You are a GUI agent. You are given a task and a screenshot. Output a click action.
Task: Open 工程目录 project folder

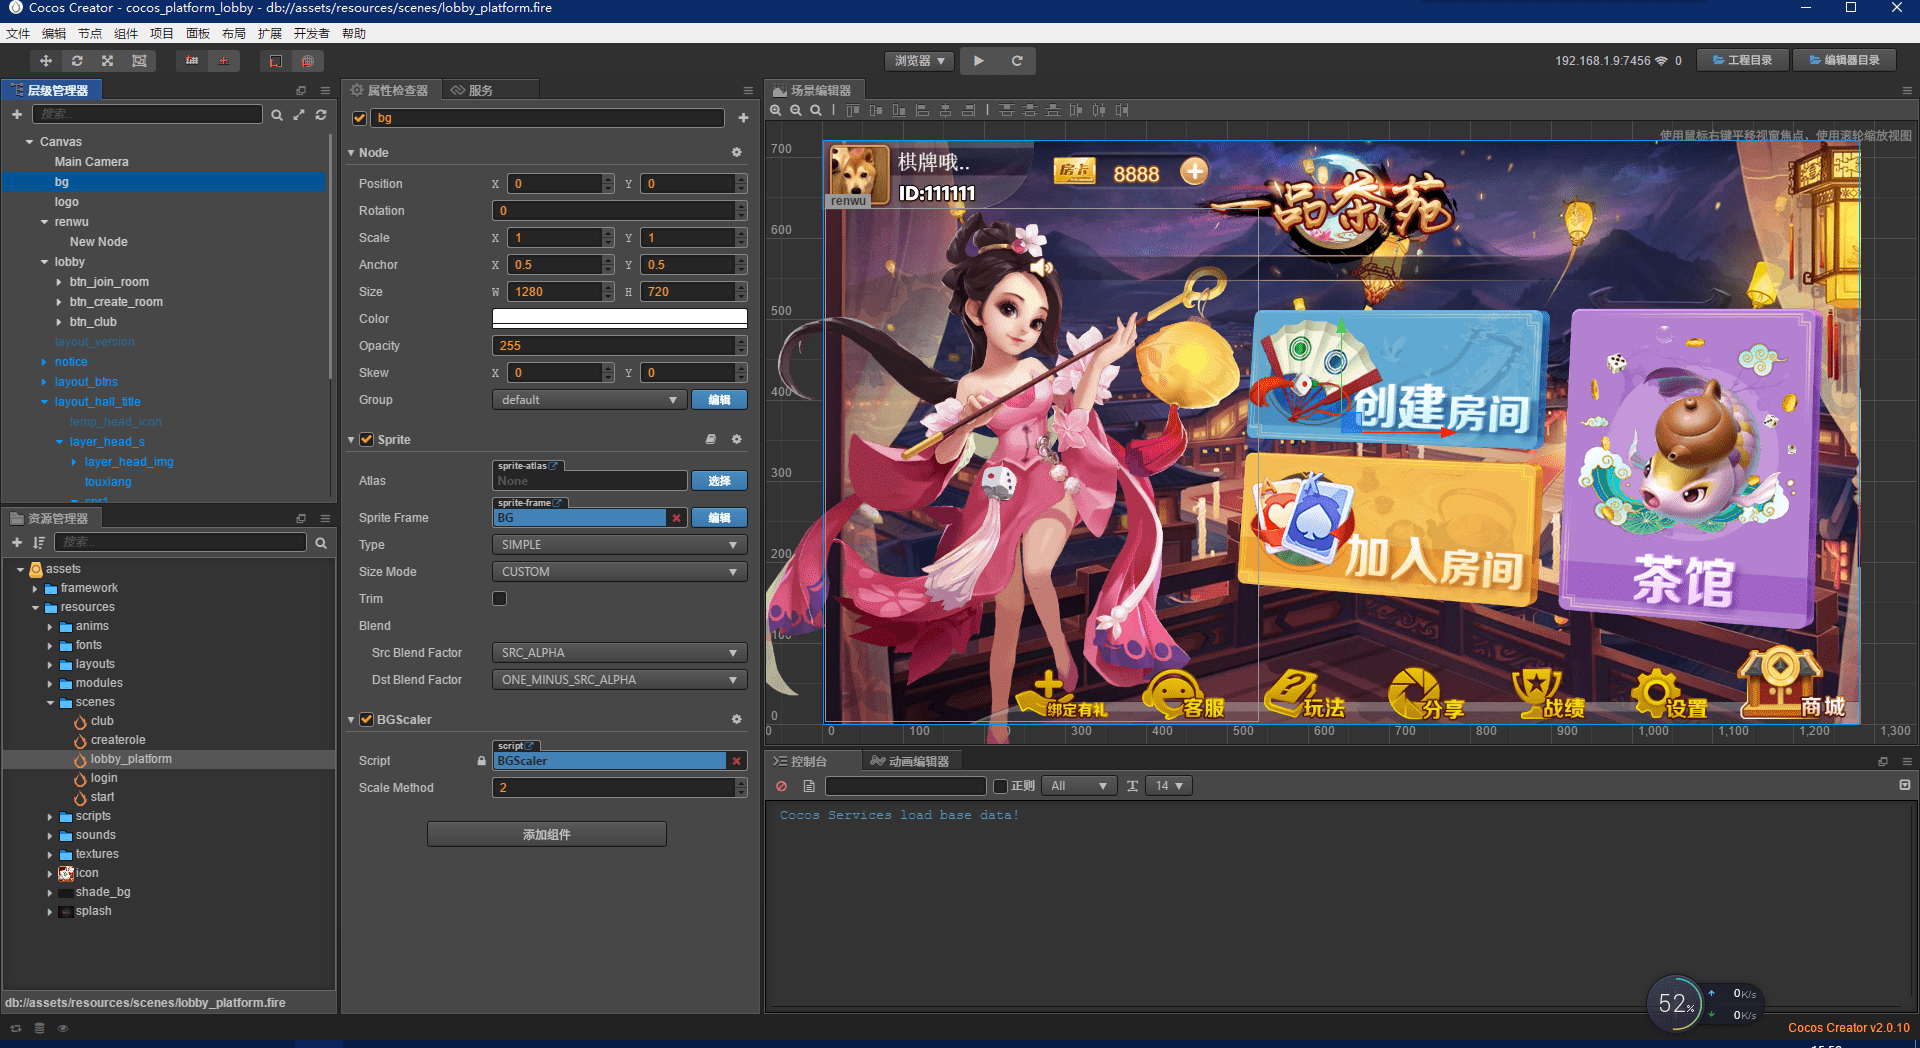tap(1744, 60)
